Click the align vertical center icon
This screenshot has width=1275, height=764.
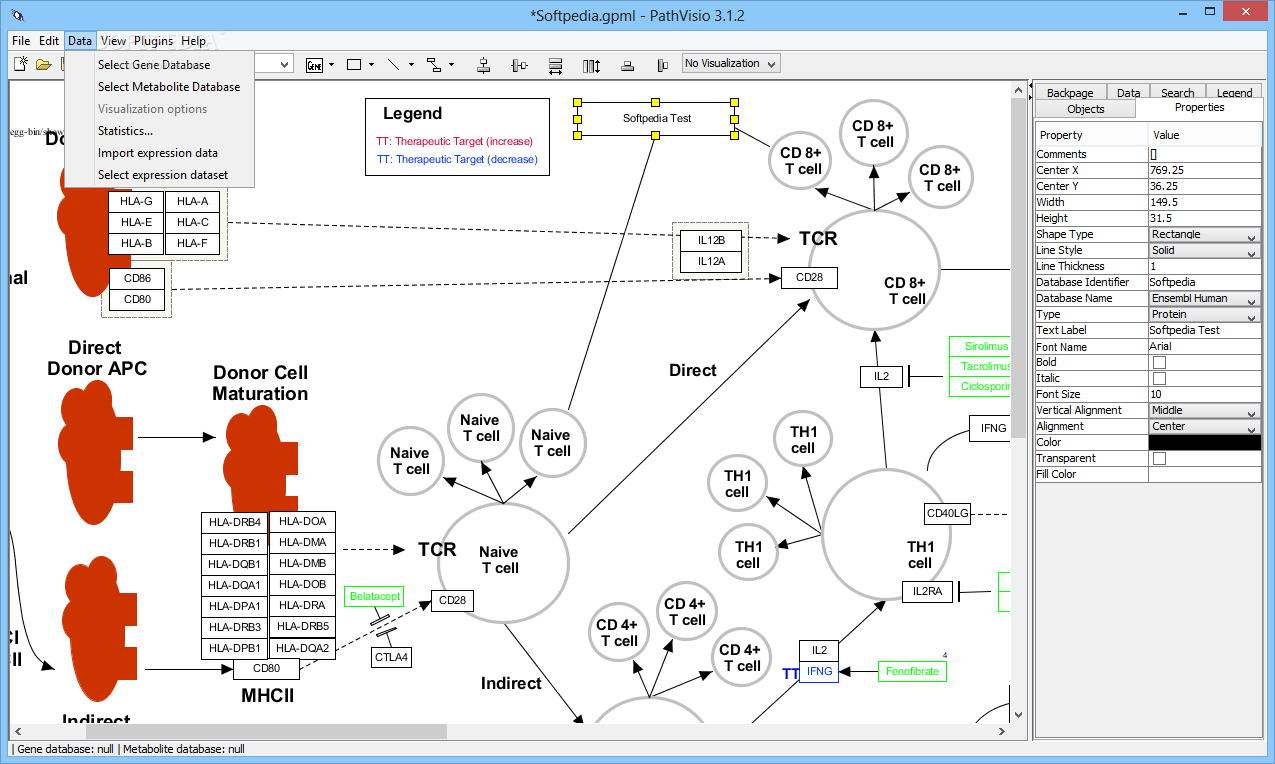[519, 65]
